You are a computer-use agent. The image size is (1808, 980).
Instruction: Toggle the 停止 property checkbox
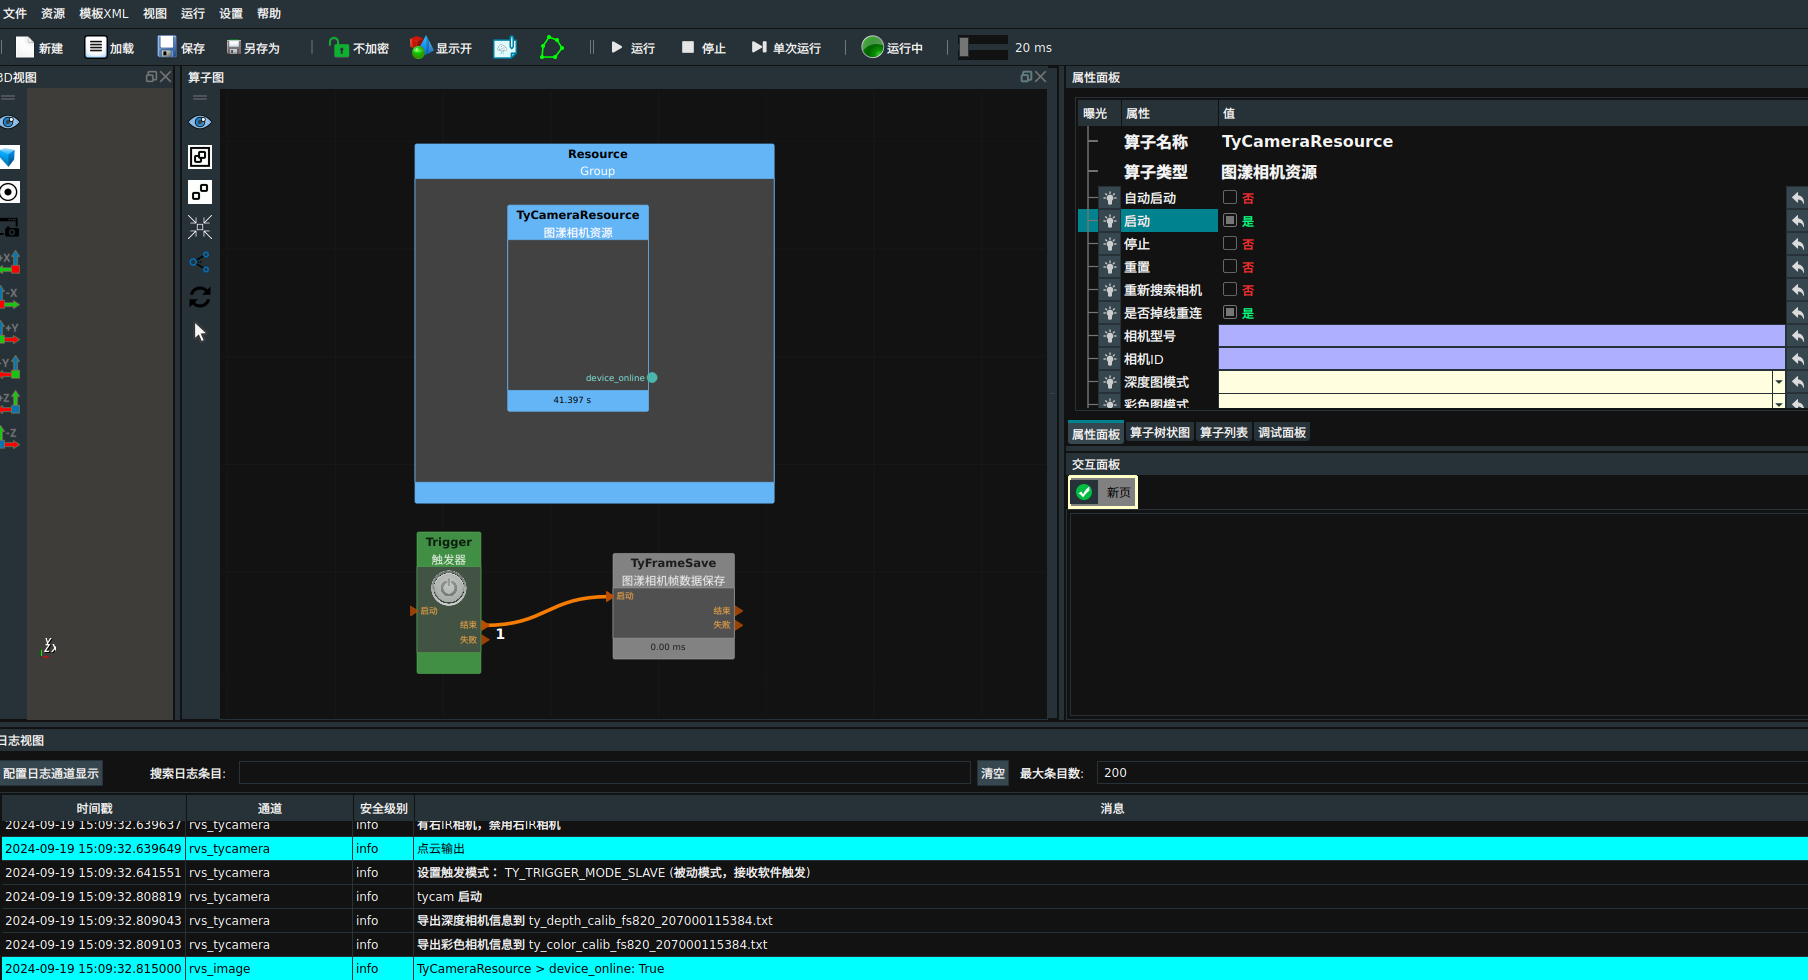[1230, 243]
